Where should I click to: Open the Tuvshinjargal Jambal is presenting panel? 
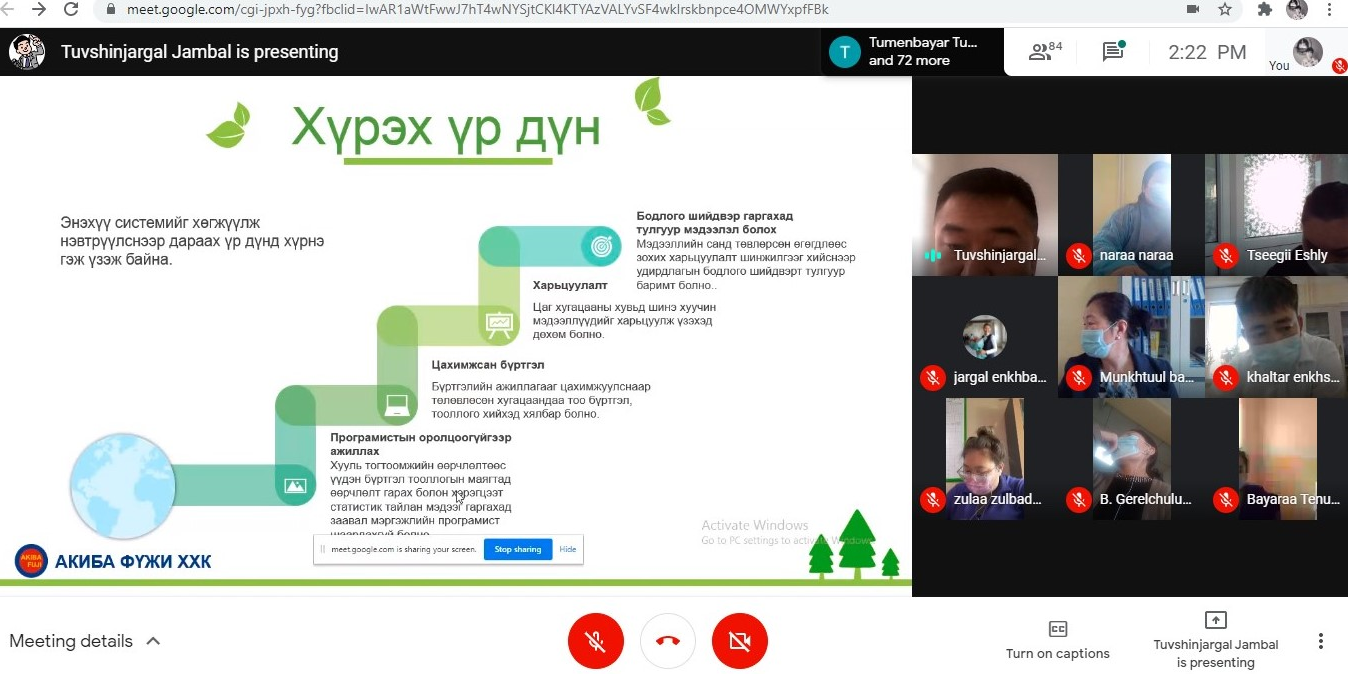1215,641
